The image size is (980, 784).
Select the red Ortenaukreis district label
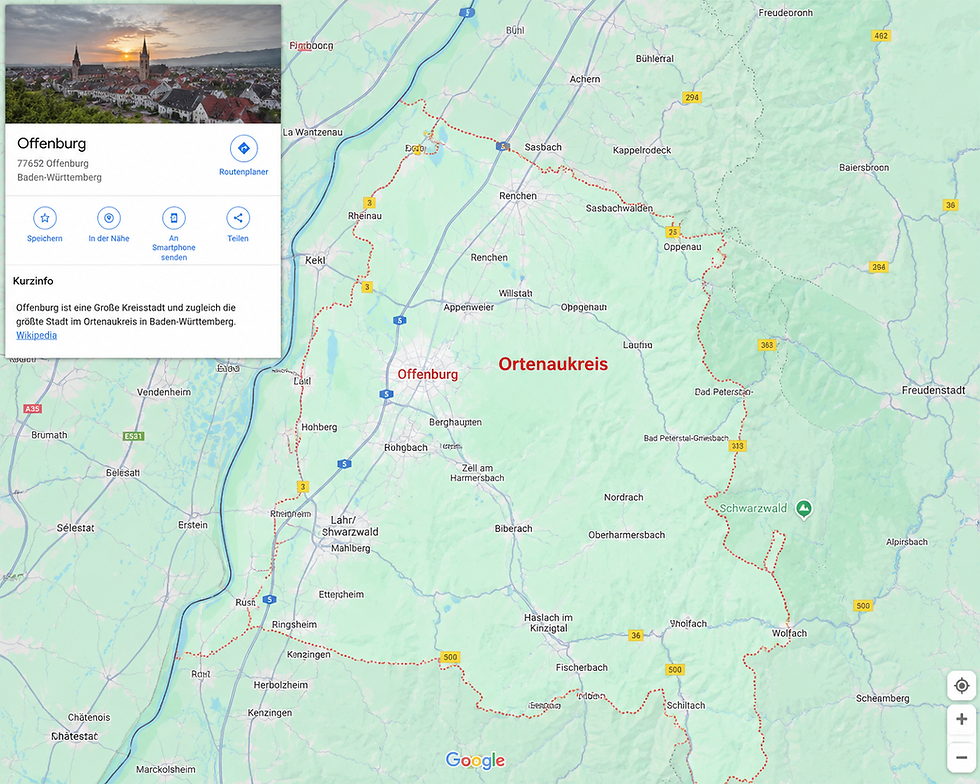tap(553, 364)
